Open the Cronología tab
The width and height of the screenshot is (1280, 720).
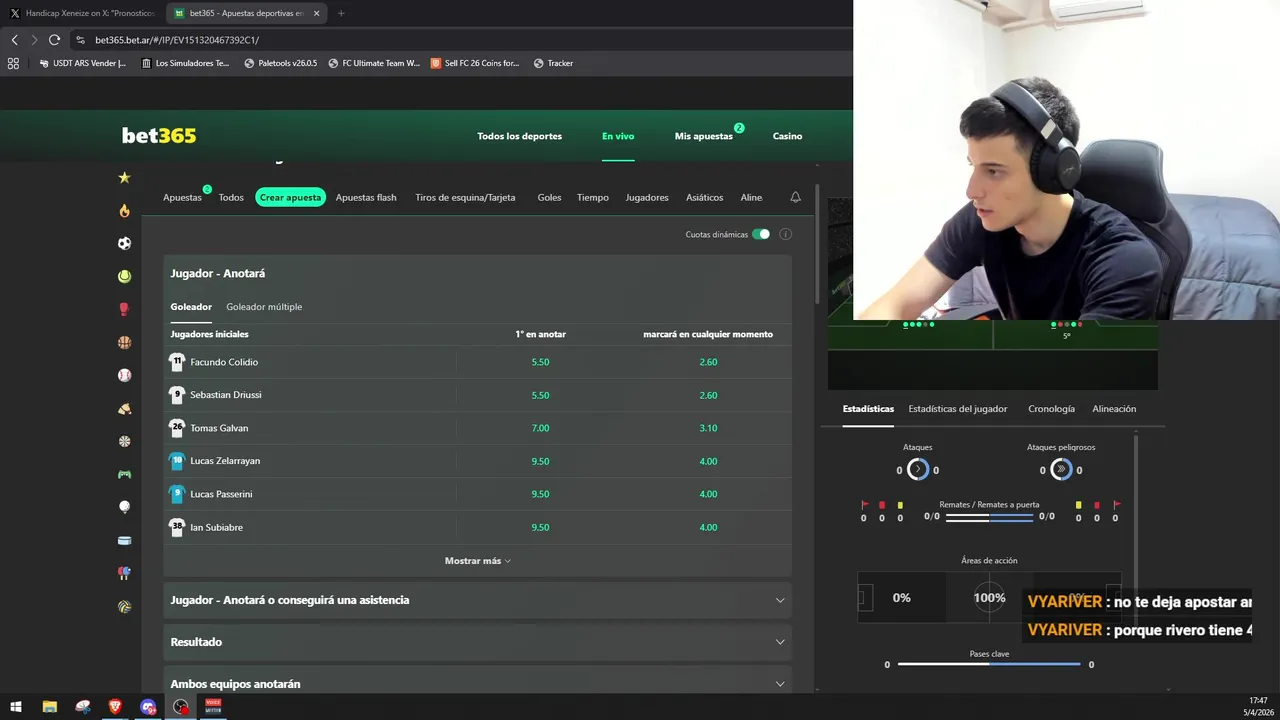(x=1051, y=409)
